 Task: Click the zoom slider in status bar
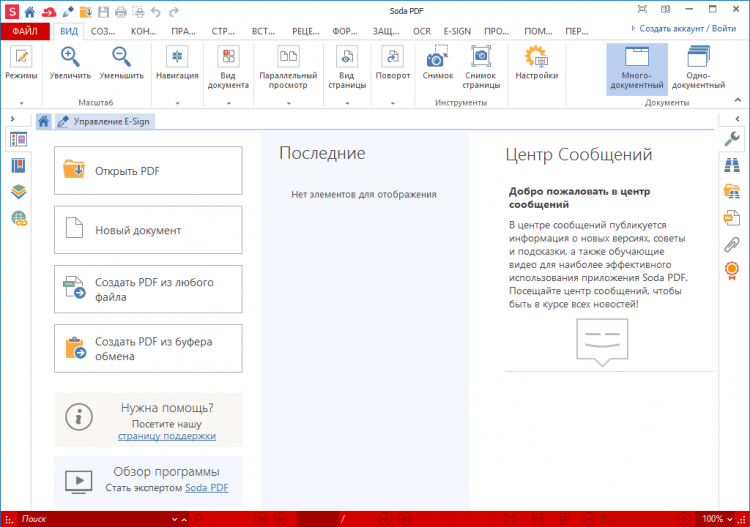pos(636,519)
